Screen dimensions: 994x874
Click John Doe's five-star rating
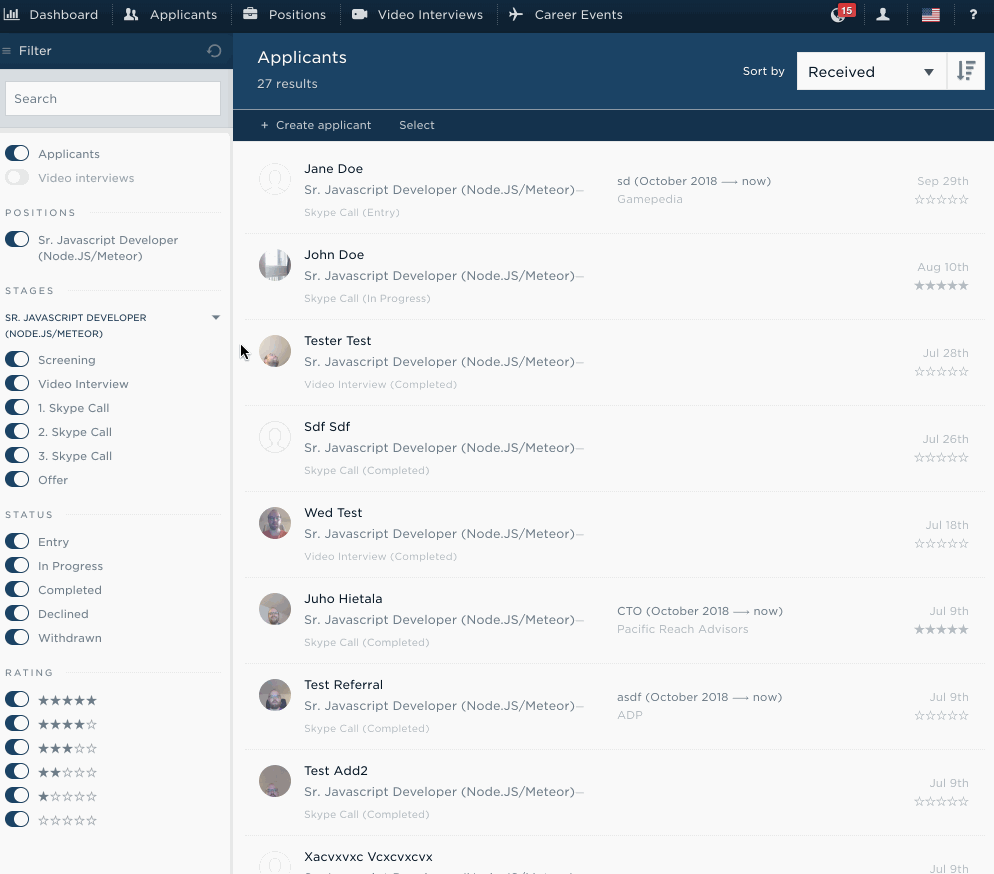[x=941, y=286]
